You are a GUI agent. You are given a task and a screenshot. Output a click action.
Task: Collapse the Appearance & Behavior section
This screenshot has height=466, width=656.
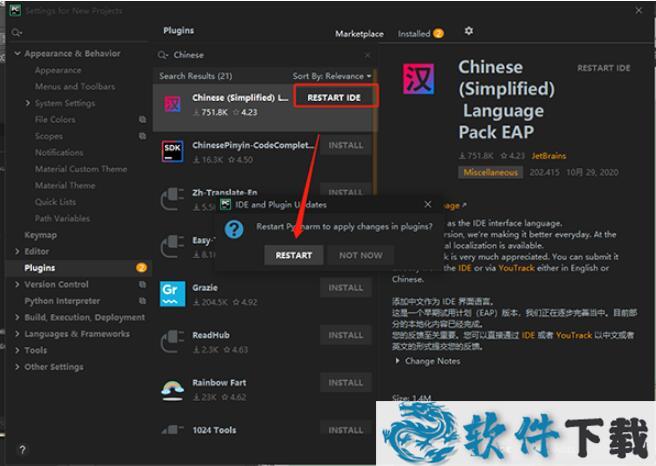17,54
